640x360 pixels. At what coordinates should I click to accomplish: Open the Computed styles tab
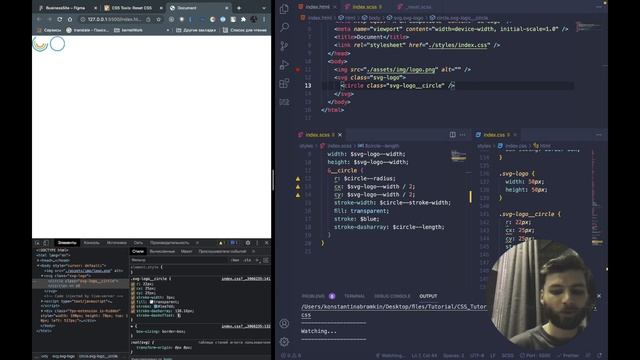pos(162,251)
